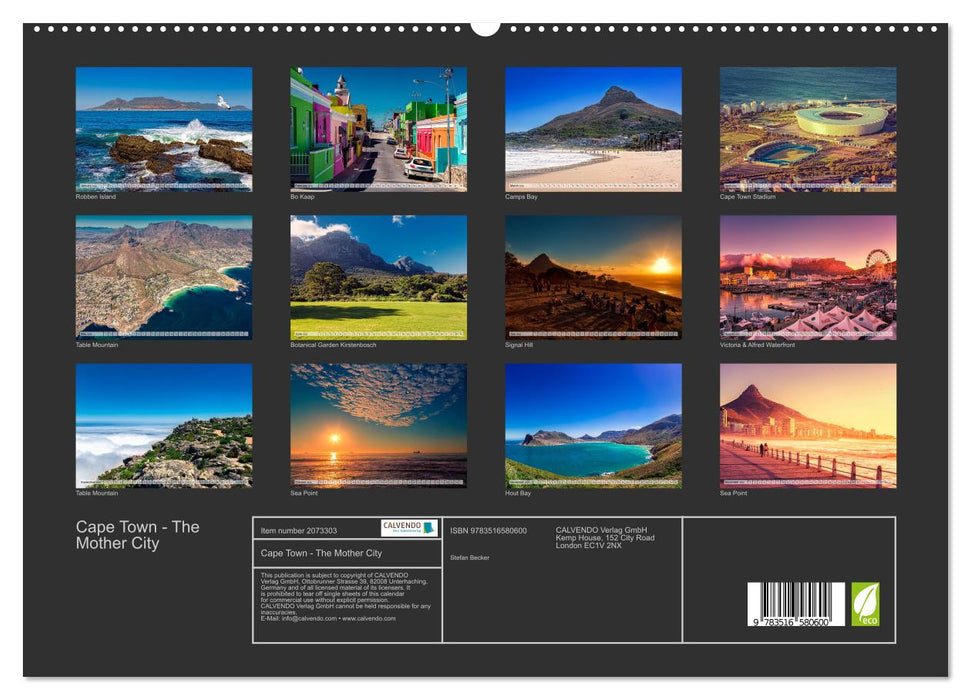Click the sun in the Signal Hill photo
971x700 pixels.
[663, 263]
